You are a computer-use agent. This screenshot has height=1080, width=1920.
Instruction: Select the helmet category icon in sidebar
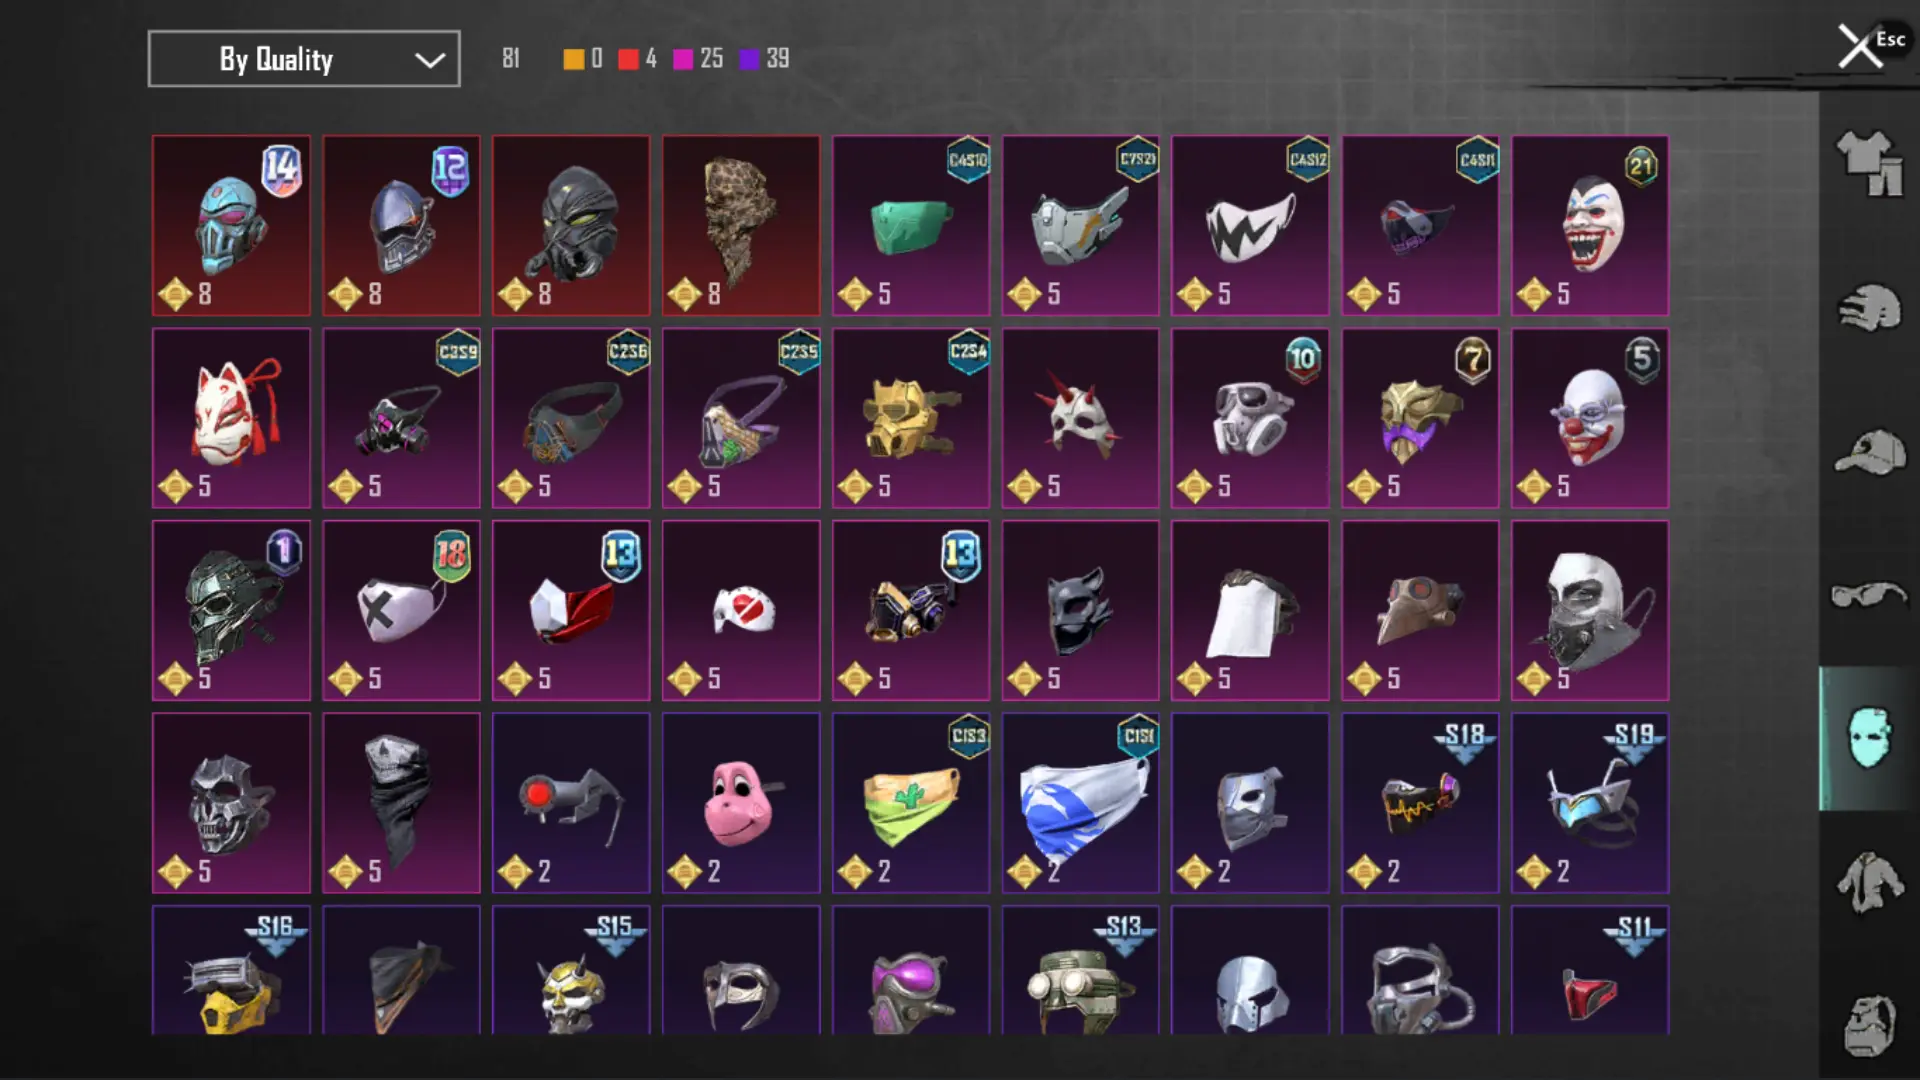click(x=1869, y=307)
